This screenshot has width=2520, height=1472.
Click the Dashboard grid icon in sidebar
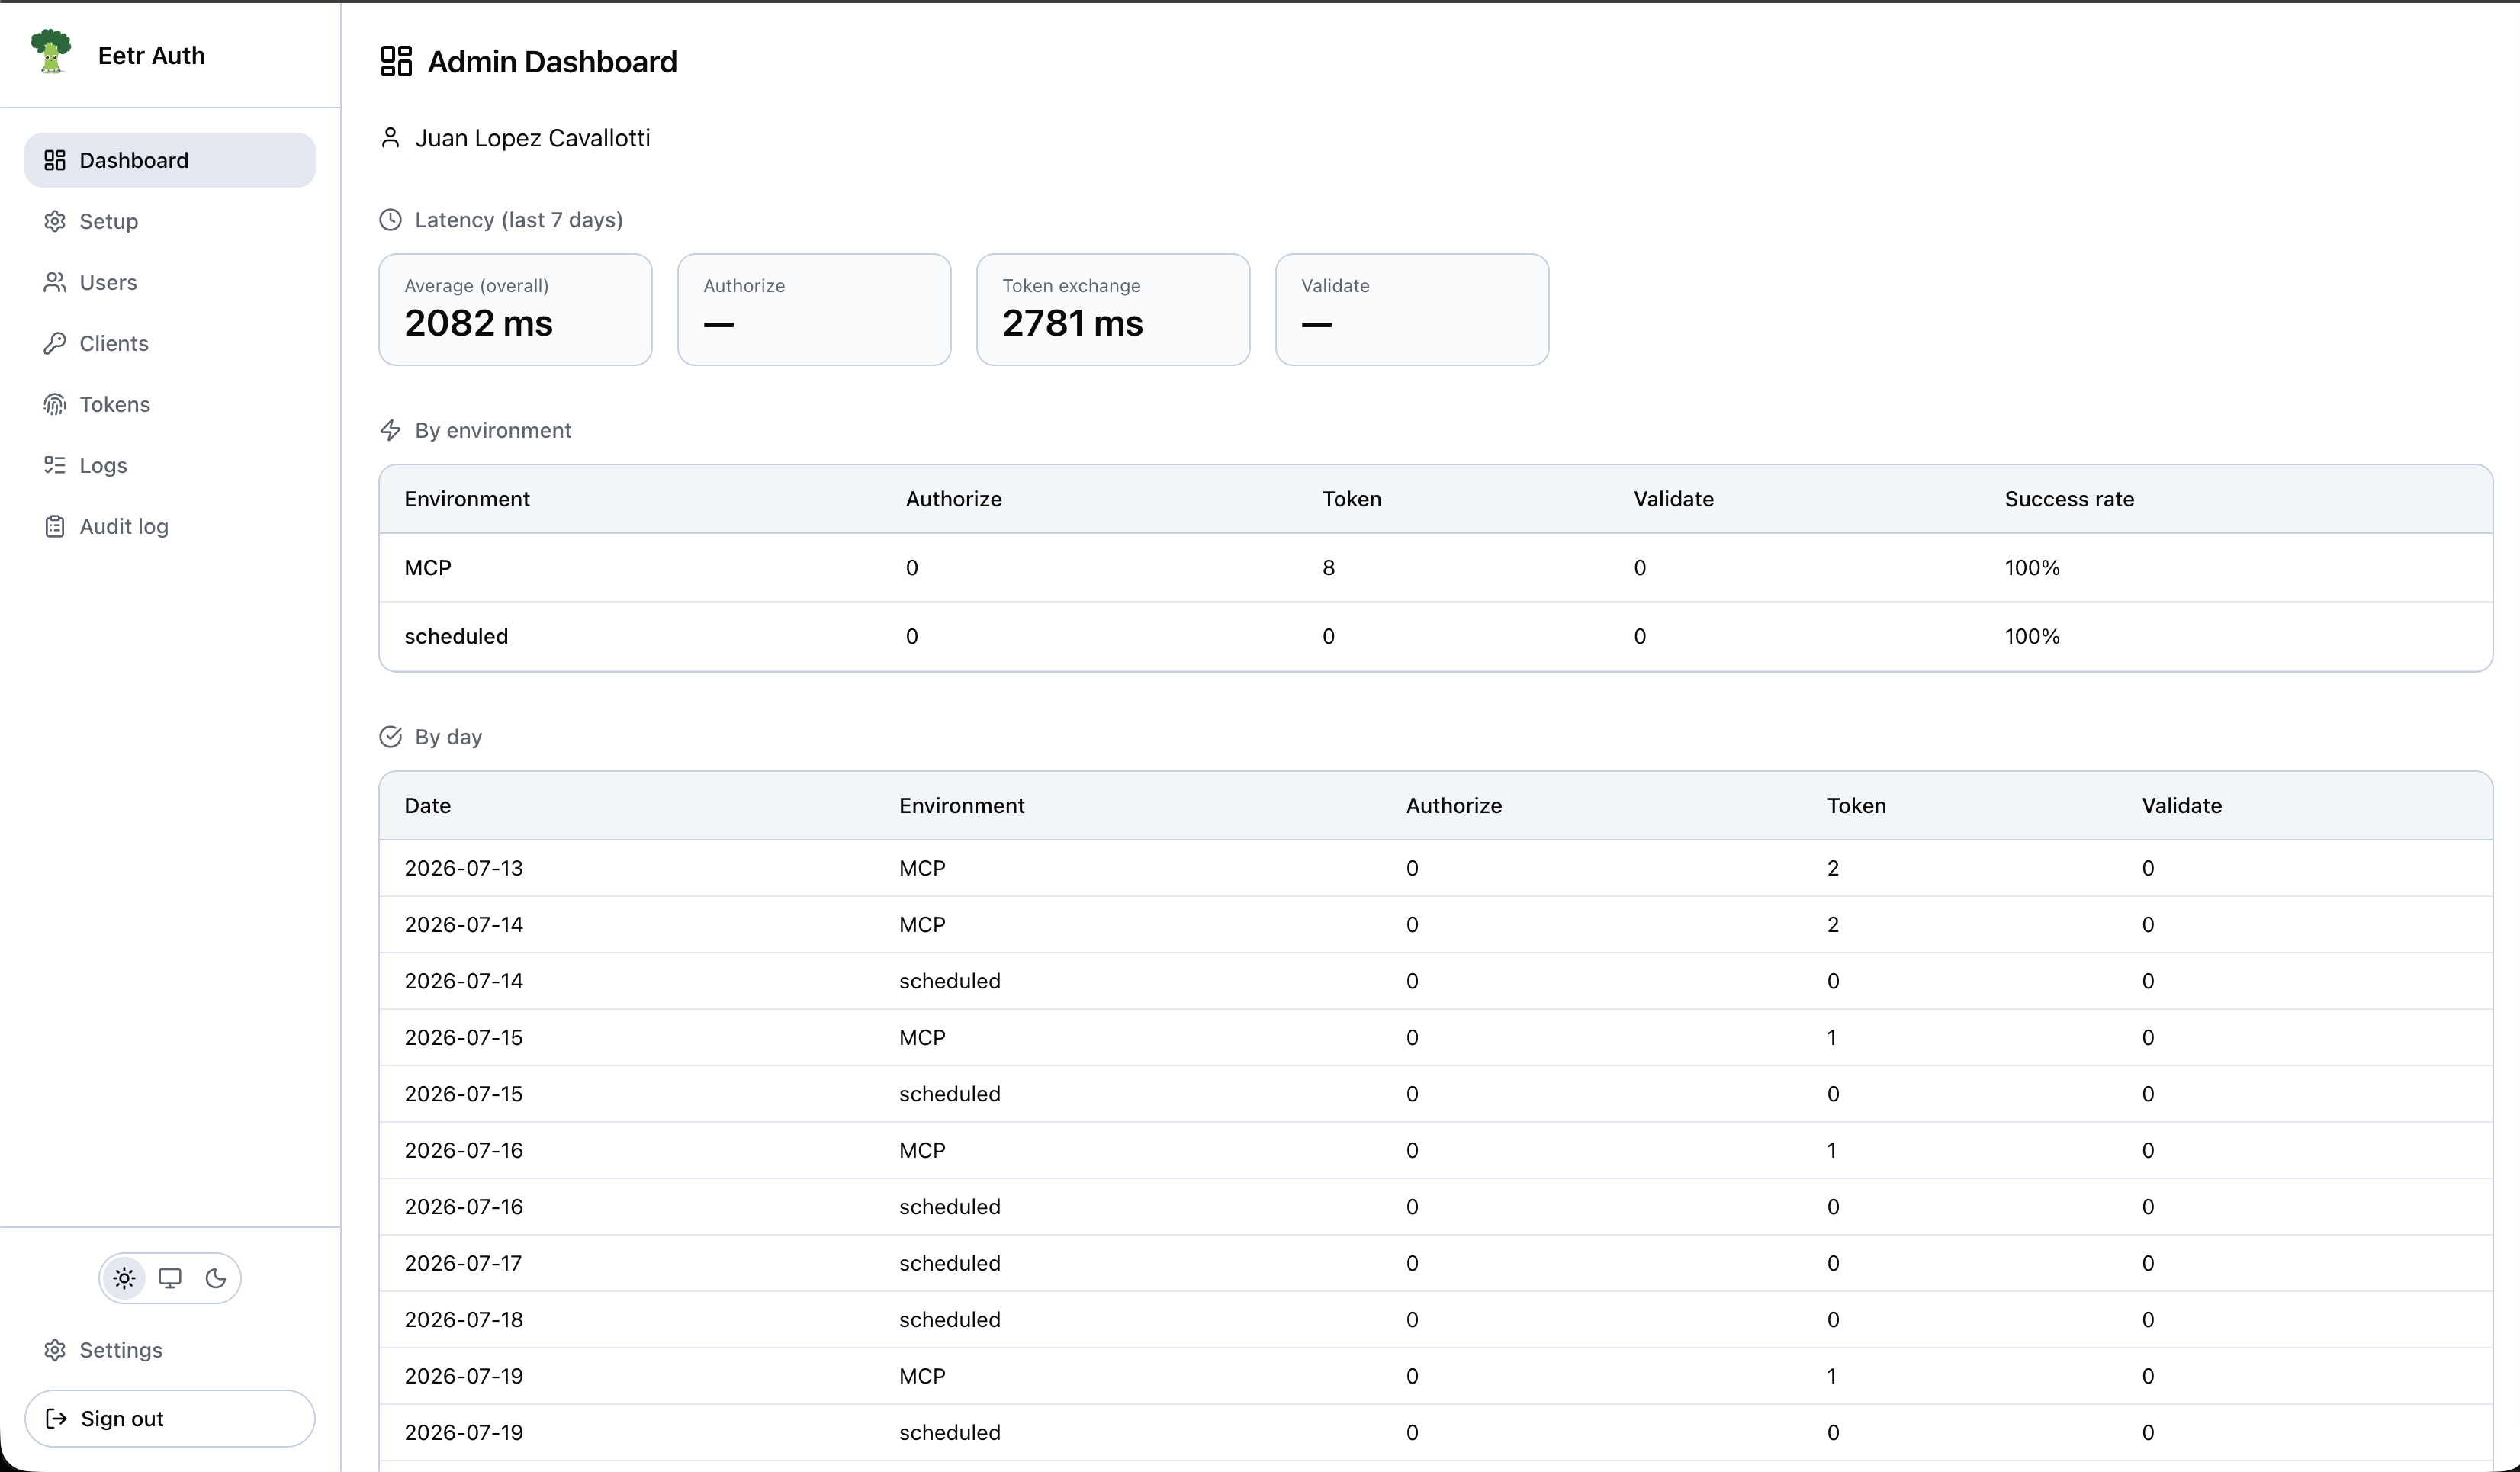click(55, 160)
